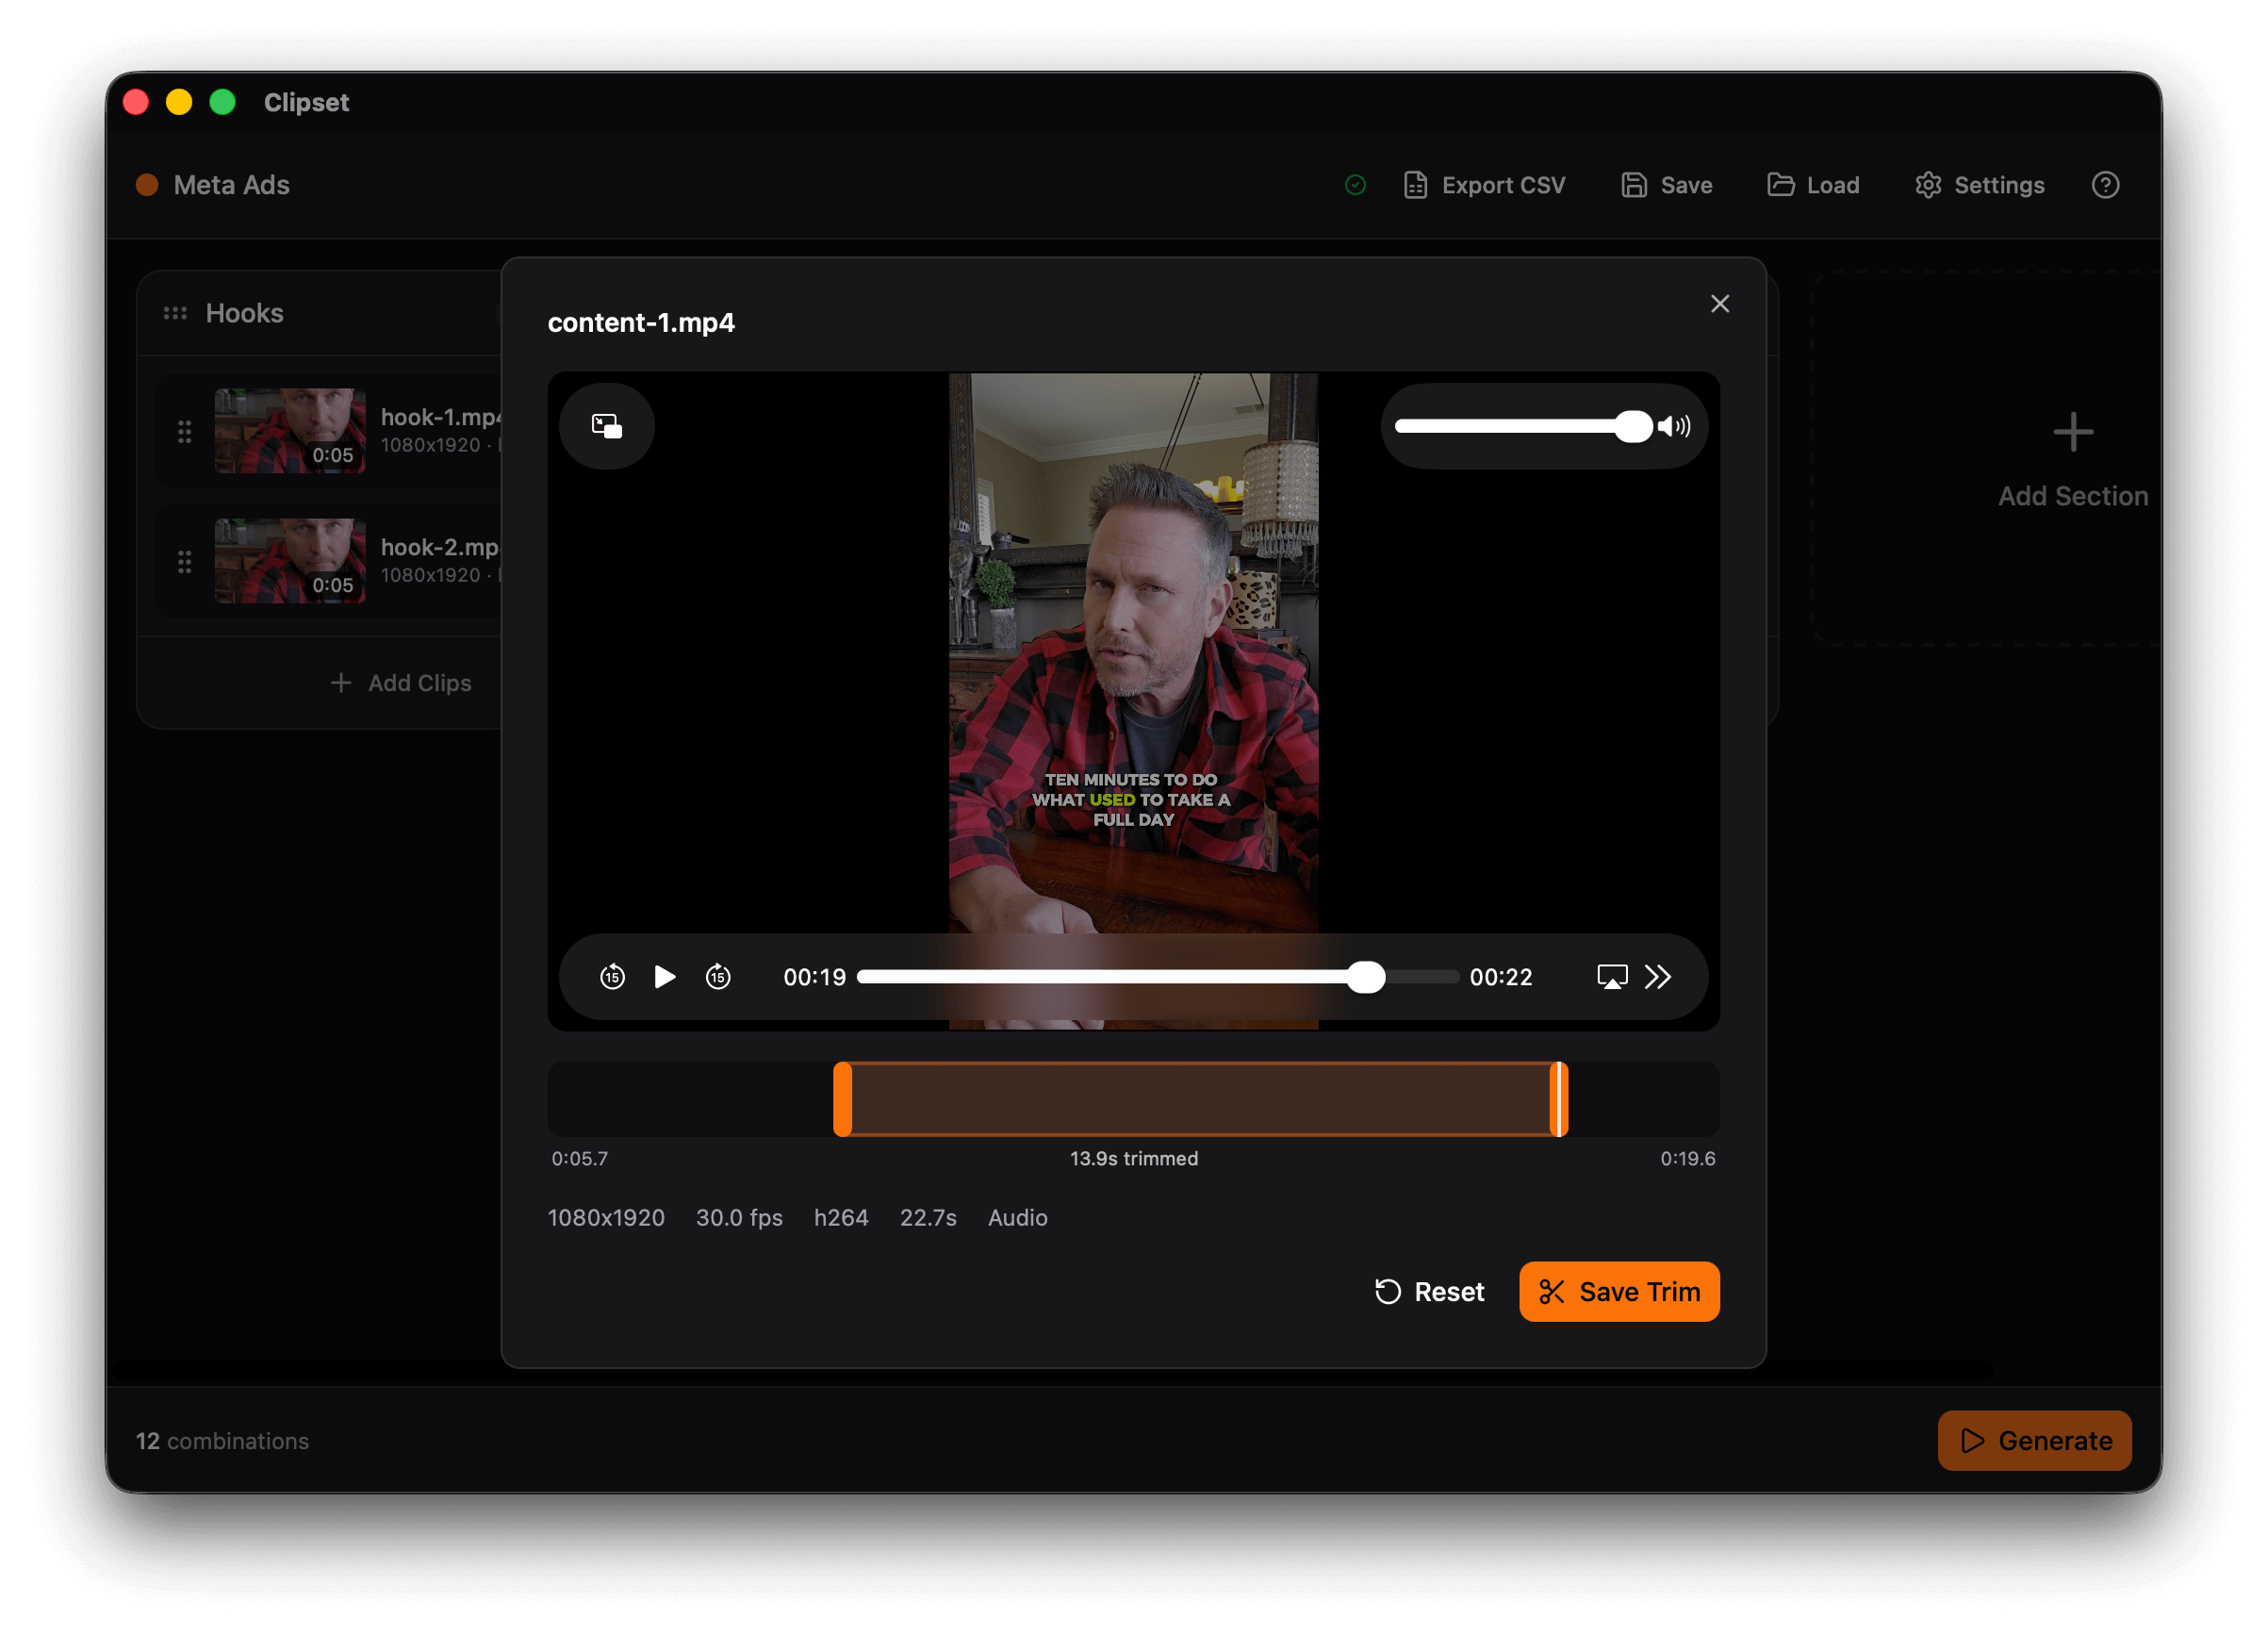Screen dimensions: 2268x1633
Task: Click the trim start handle
Action: (843, 1099)
